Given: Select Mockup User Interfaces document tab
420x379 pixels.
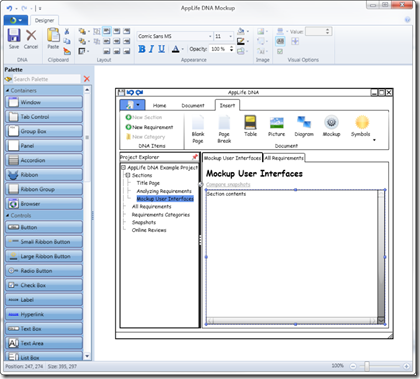Looking at the screenshot, I should click(x=232, y=158).
